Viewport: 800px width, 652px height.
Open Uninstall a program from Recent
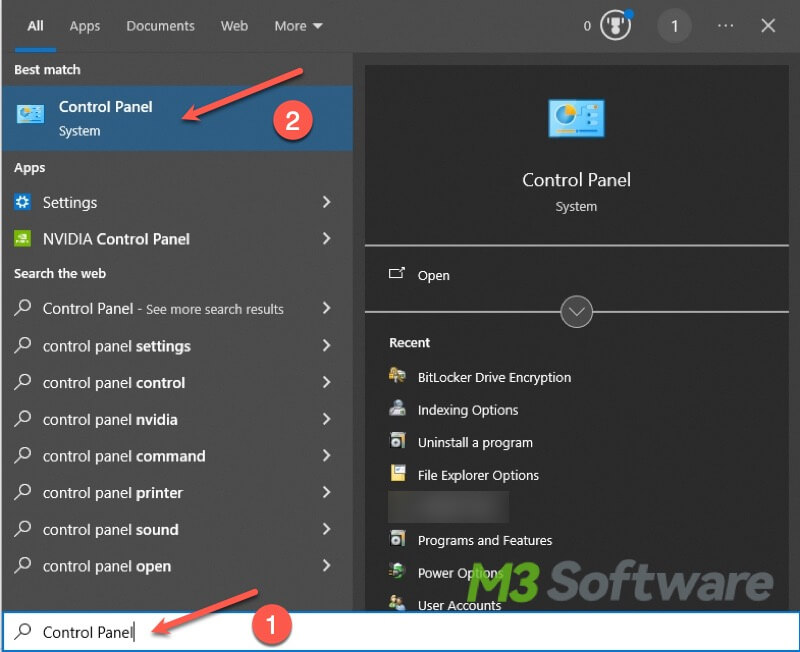[475, 443]
